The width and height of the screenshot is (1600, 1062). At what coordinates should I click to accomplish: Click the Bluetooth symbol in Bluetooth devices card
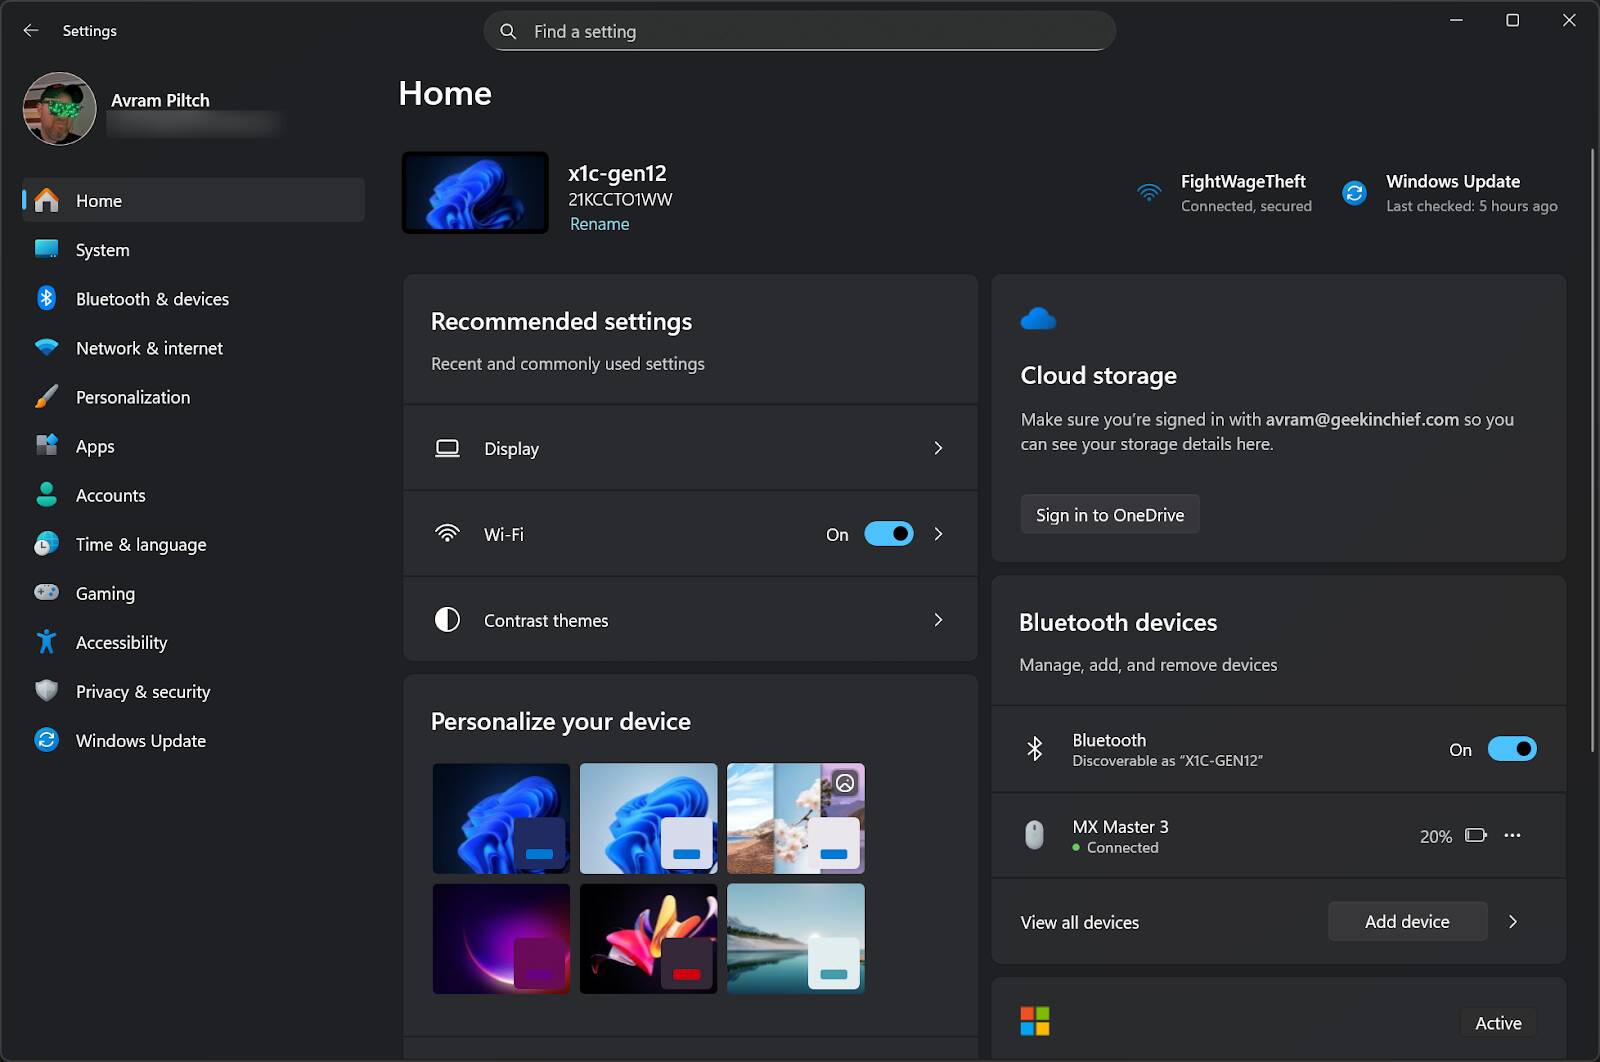coord(1035,748)
